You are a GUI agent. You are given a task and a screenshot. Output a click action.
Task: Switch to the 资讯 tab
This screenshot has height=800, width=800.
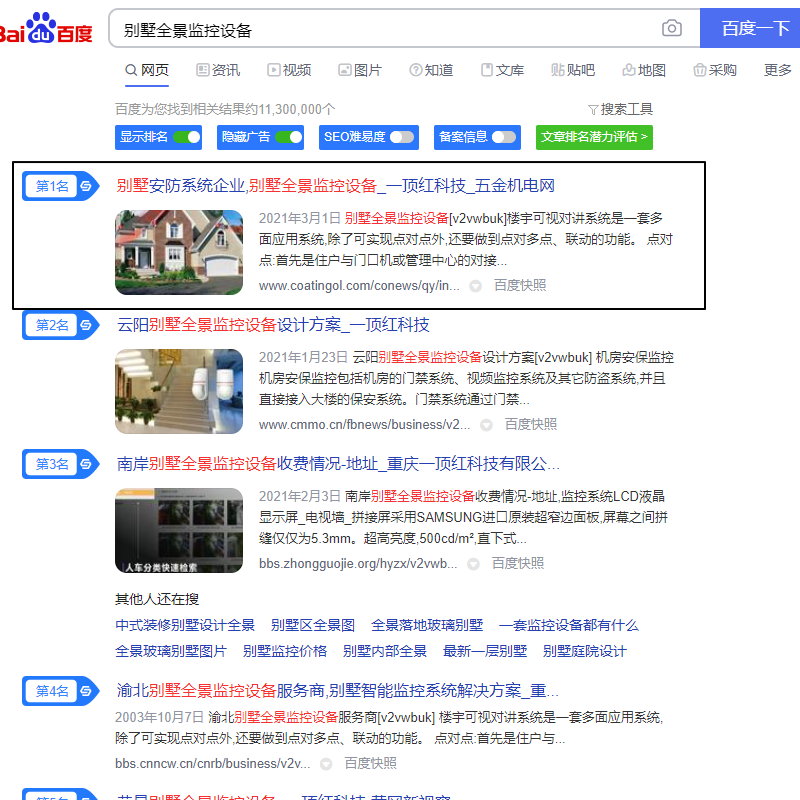[x=218, y=70]
